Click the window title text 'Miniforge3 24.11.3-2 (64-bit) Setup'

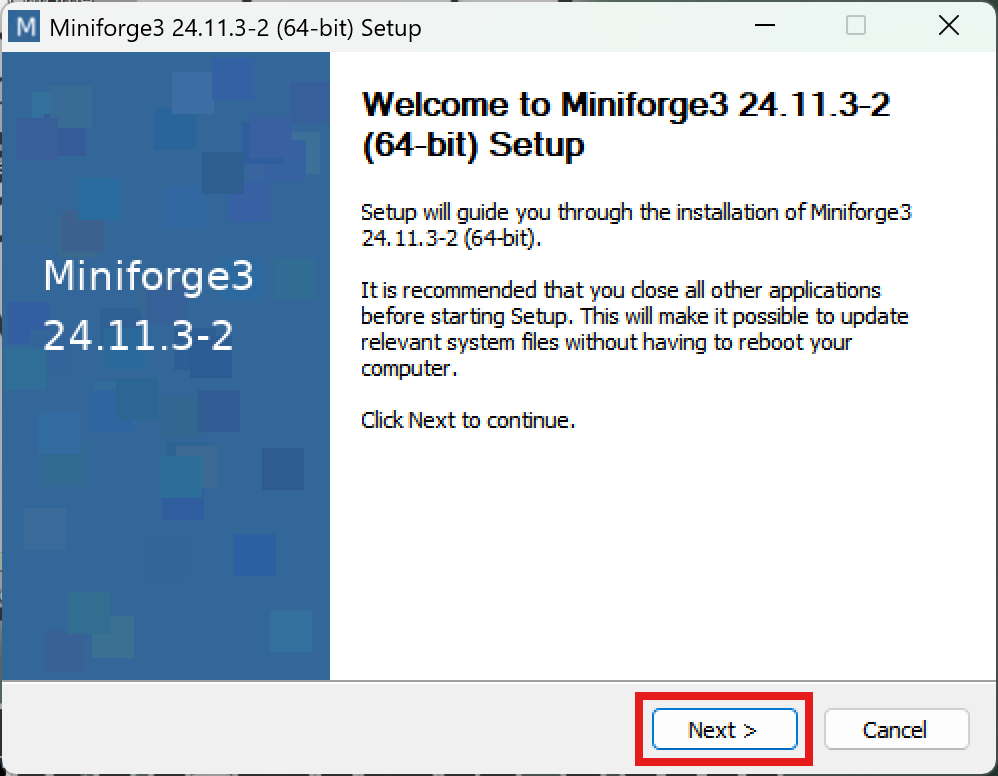coord(234,28)
